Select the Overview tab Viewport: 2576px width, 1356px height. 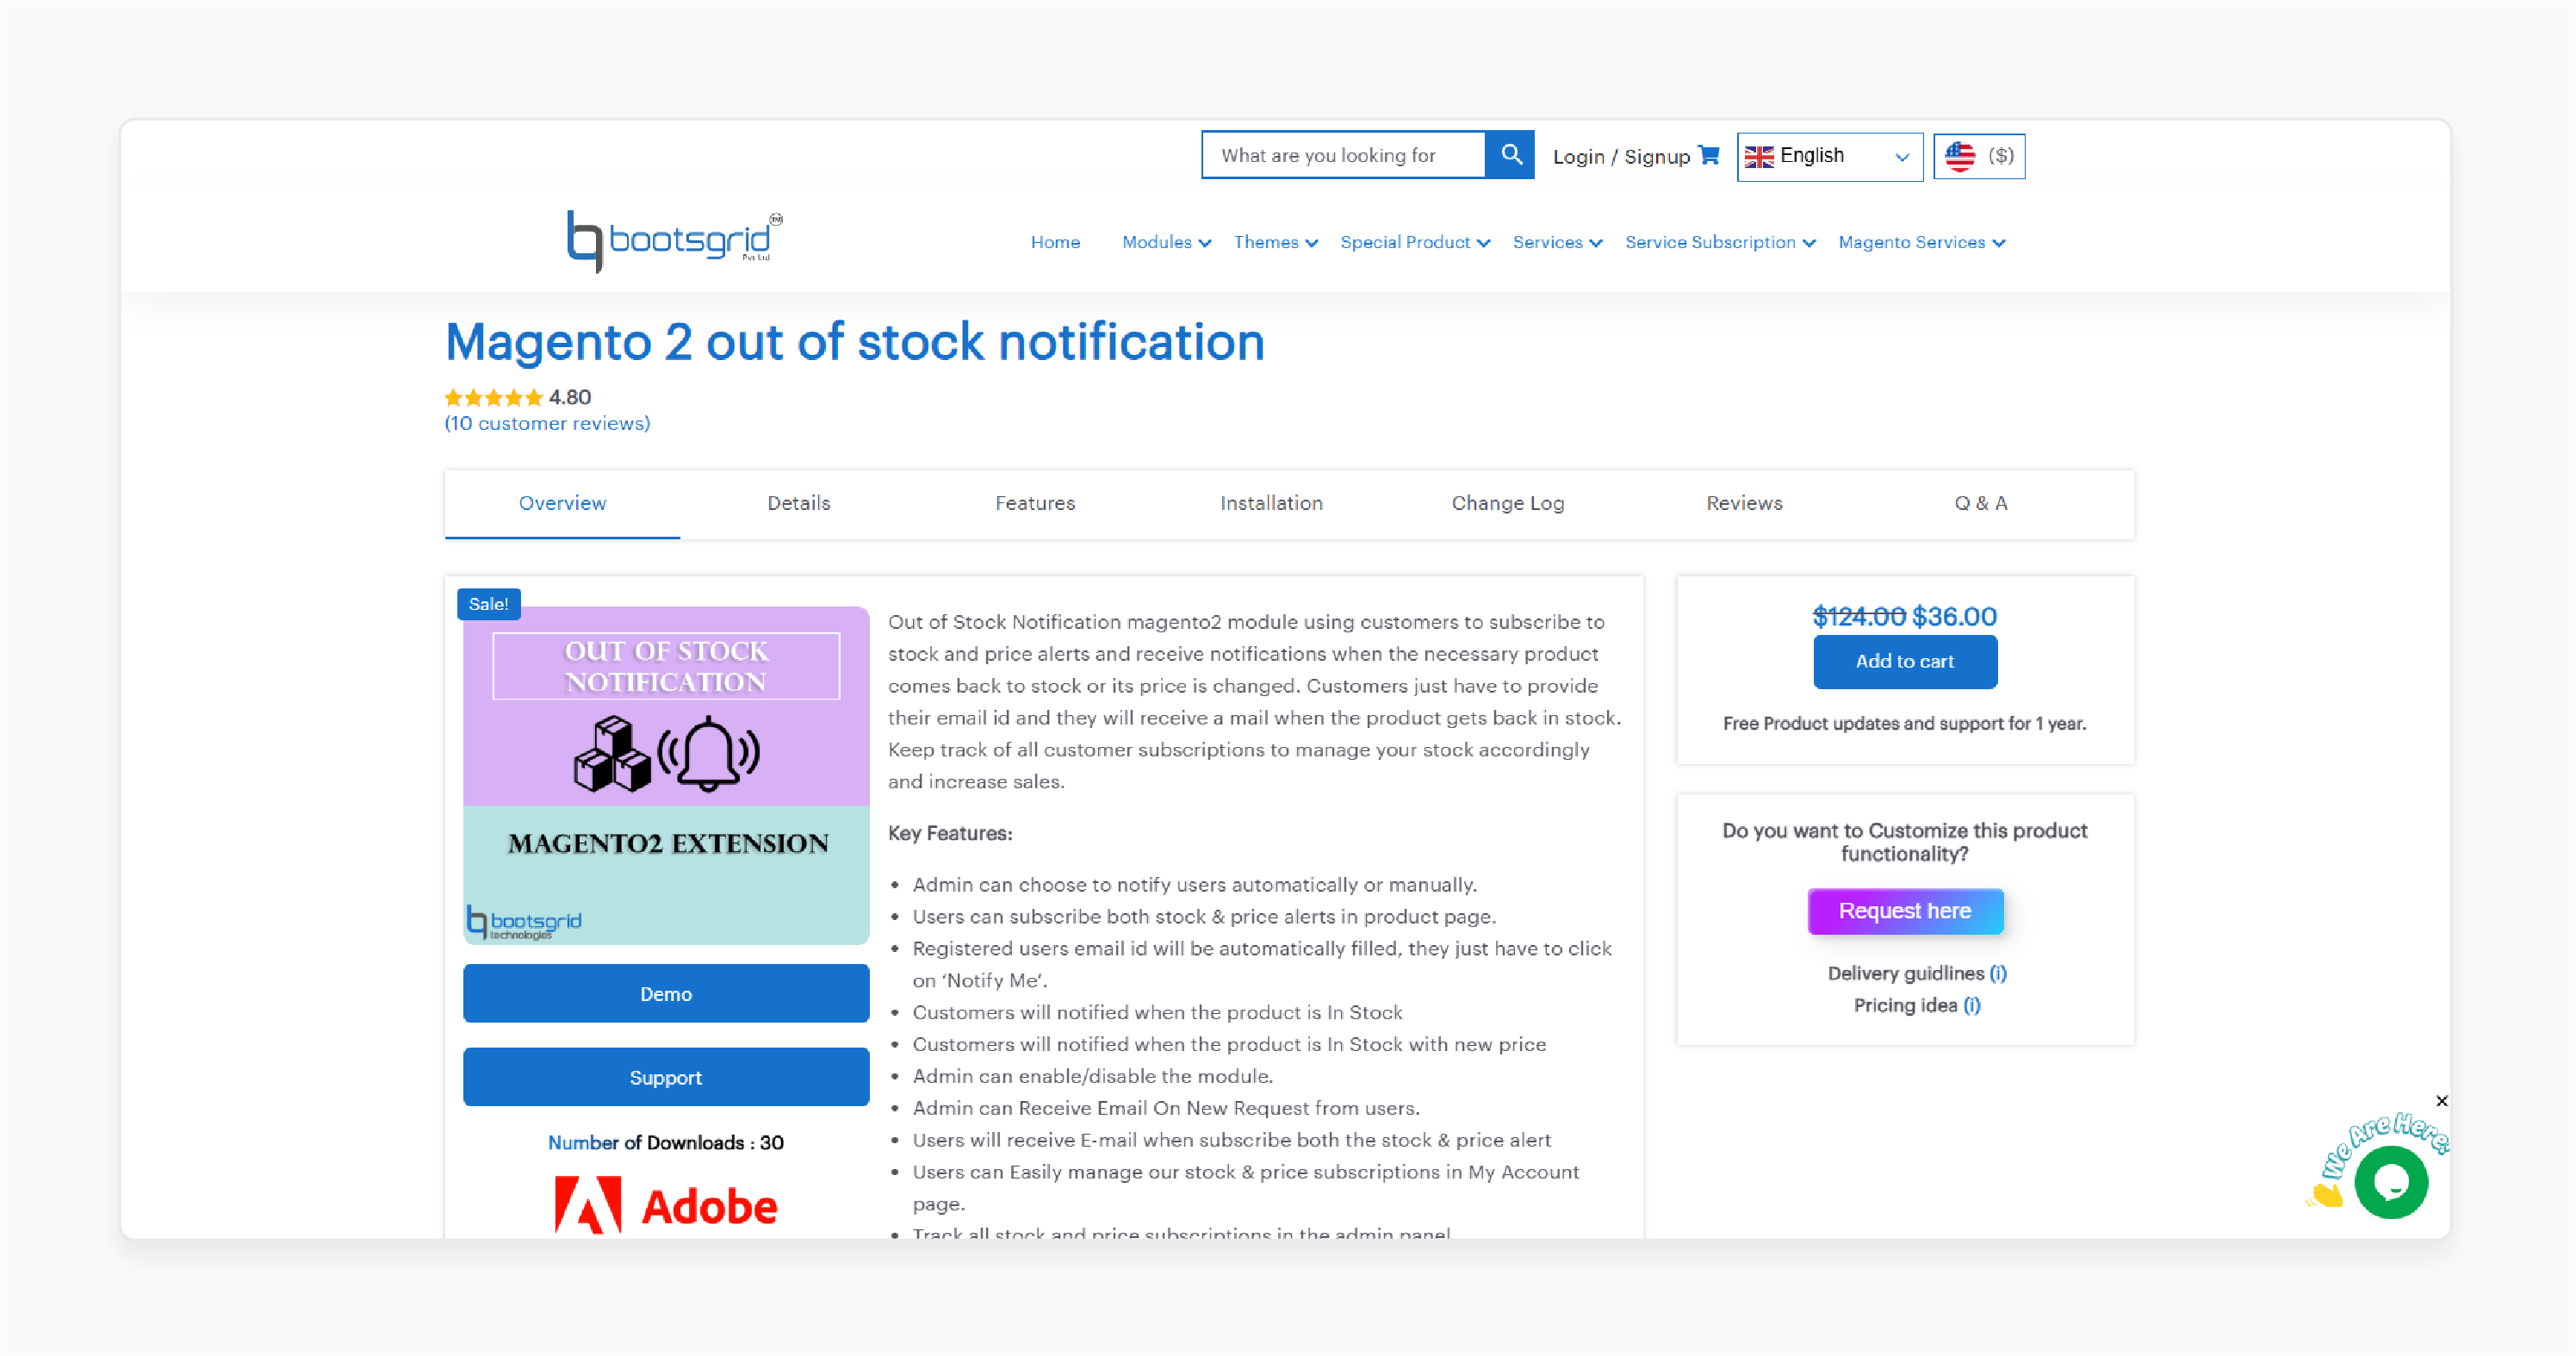[562, 503]
